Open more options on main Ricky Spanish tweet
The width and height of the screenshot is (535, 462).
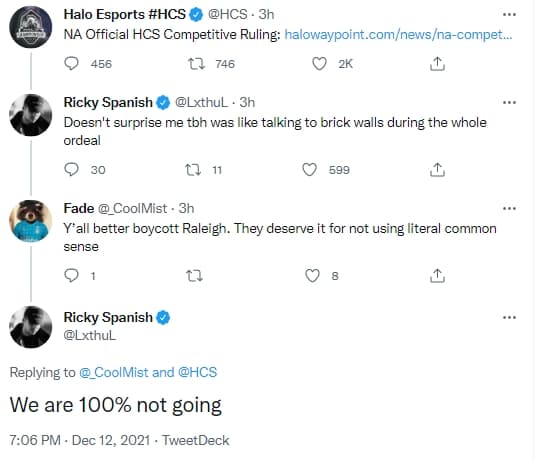tap(509, 317)
